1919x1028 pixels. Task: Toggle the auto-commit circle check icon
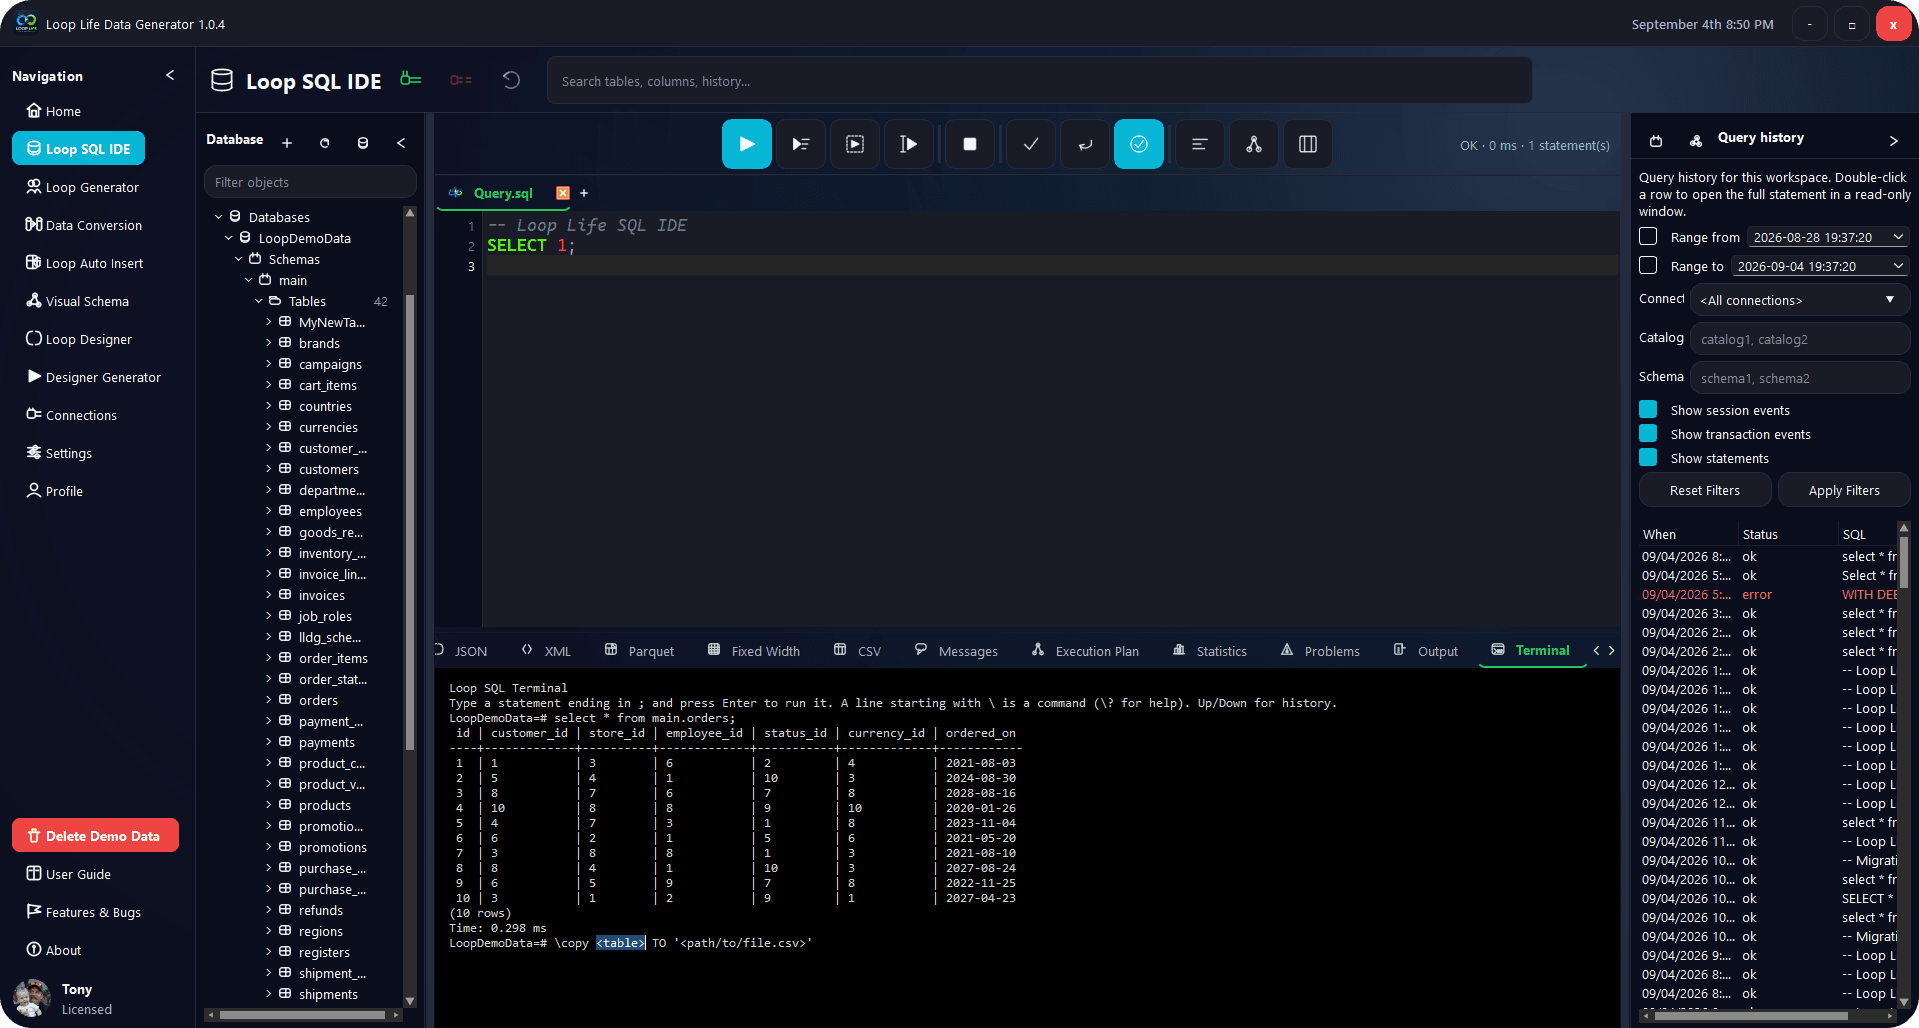1139,144
